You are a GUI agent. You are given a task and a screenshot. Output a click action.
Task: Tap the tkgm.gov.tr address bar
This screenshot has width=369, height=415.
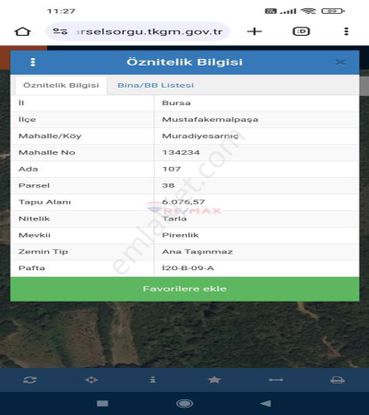coord(137,32)
